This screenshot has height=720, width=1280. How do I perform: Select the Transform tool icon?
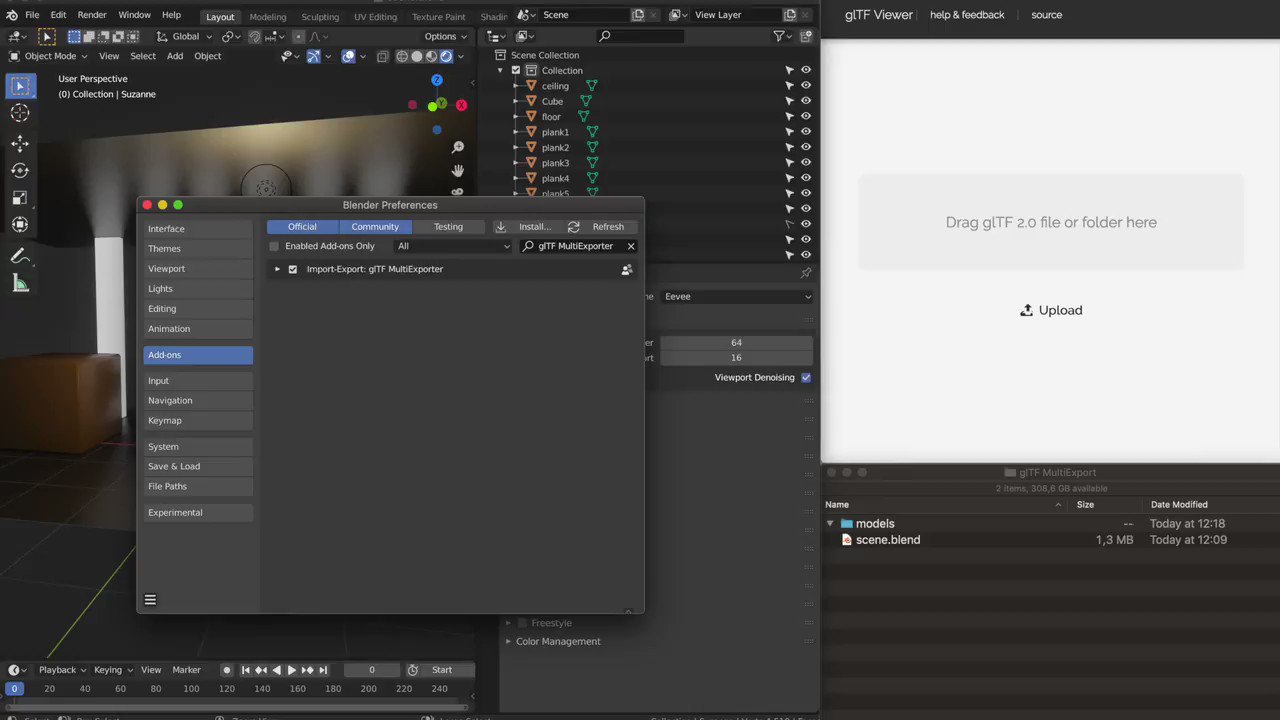point(20,224)
